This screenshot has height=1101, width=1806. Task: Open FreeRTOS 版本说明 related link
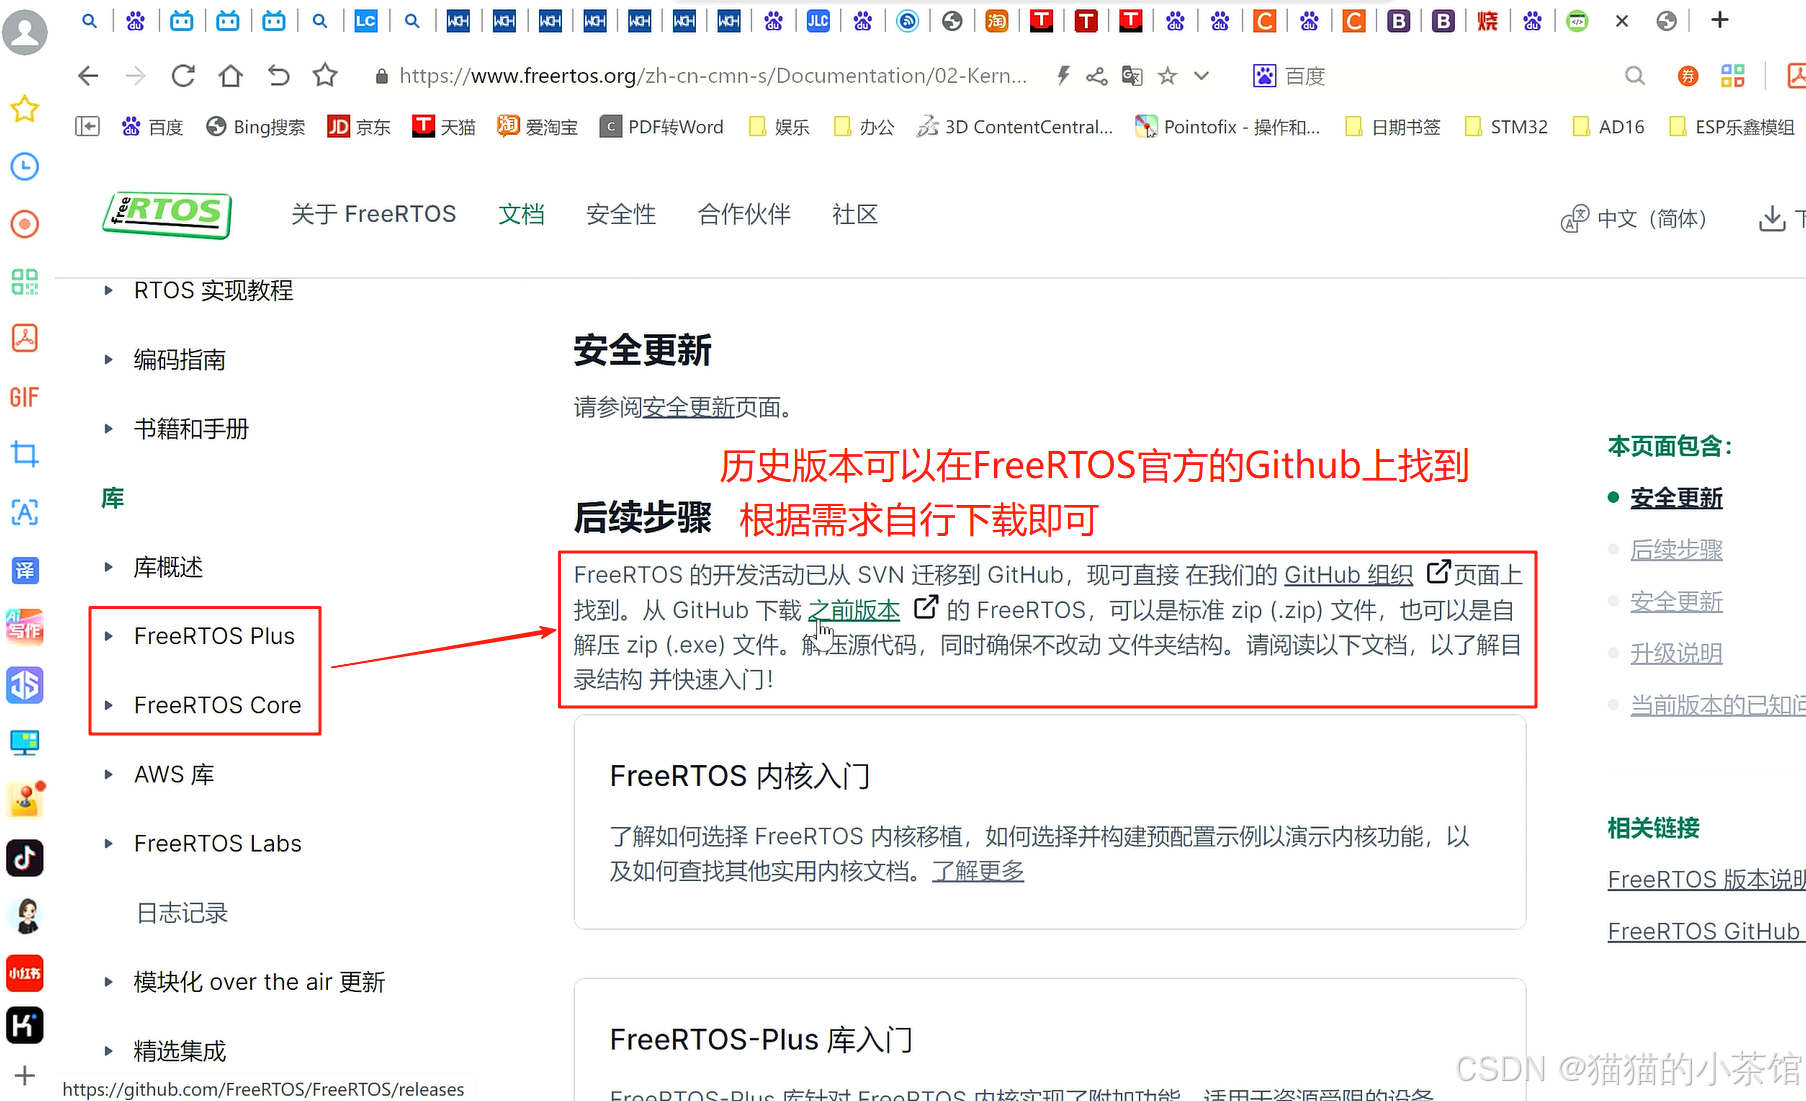[x=1706, y=880]
